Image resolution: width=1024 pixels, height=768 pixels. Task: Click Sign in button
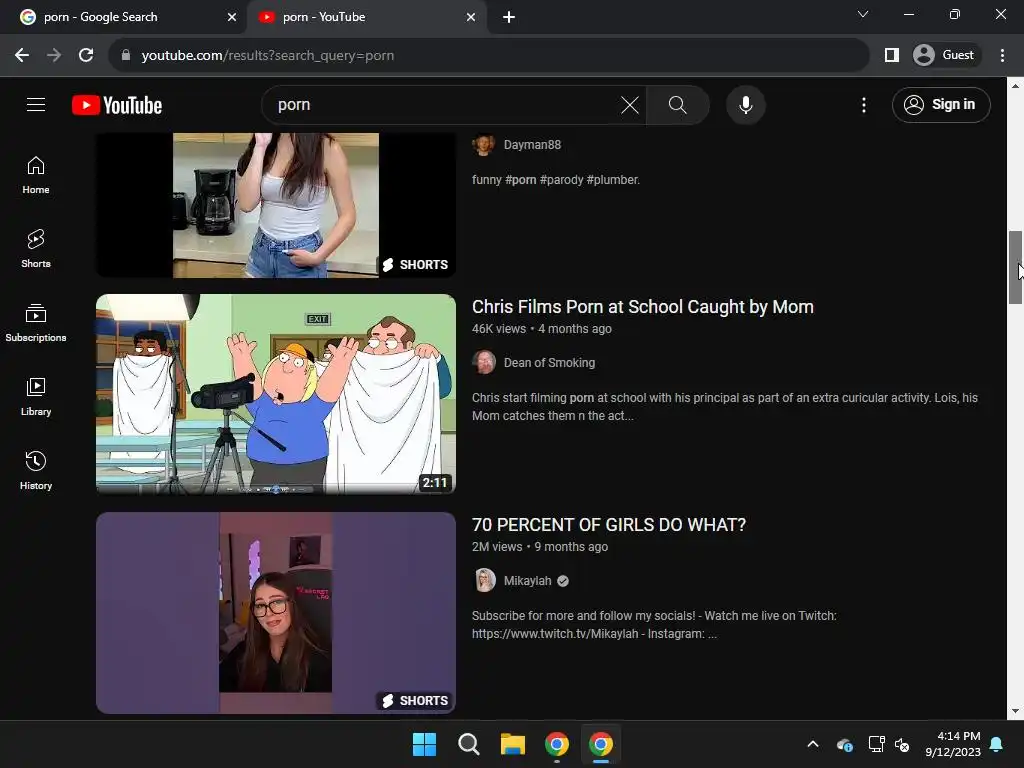(x=941, y=104)
